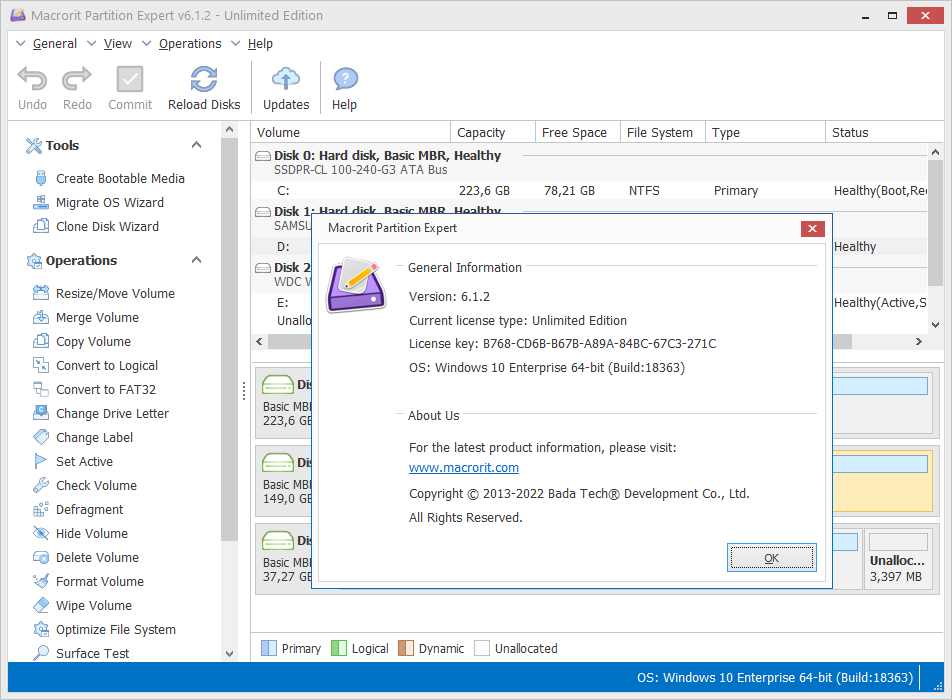
Task: Open the Help menu
Action: click(x=260, y=44)
